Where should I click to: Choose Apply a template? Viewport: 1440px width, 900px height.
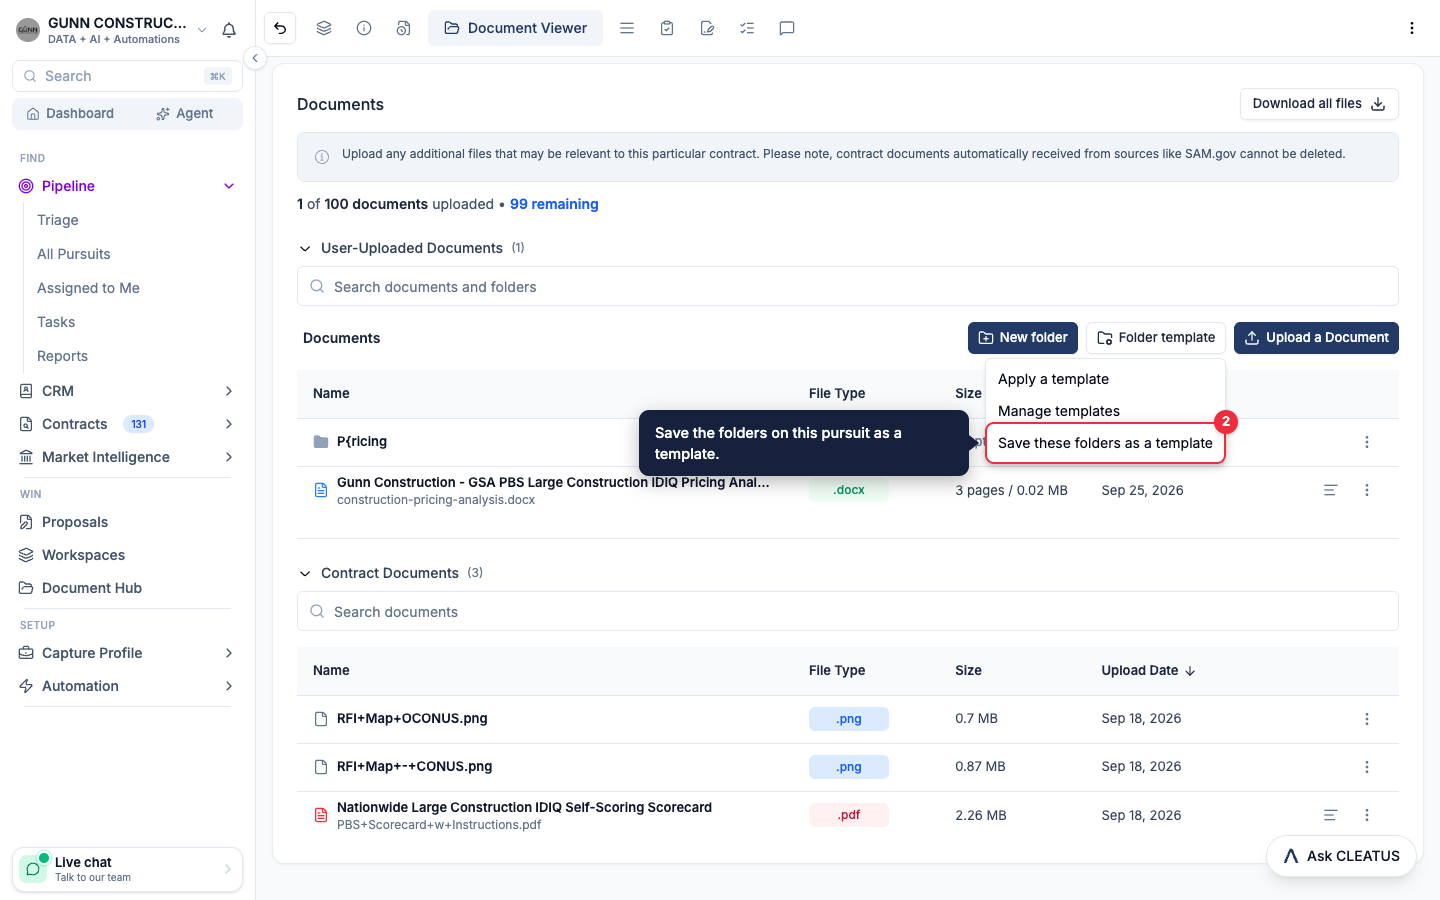(x=1105, y=379)
